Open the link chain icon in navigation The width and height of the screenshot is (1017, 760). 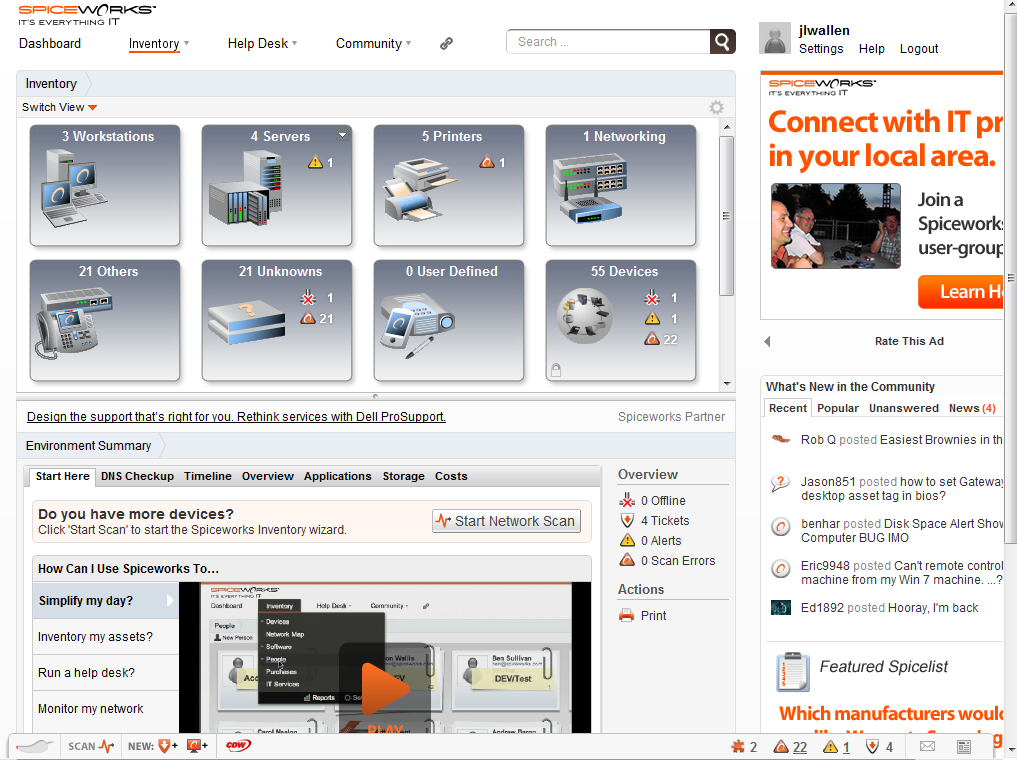pos(446,43)
